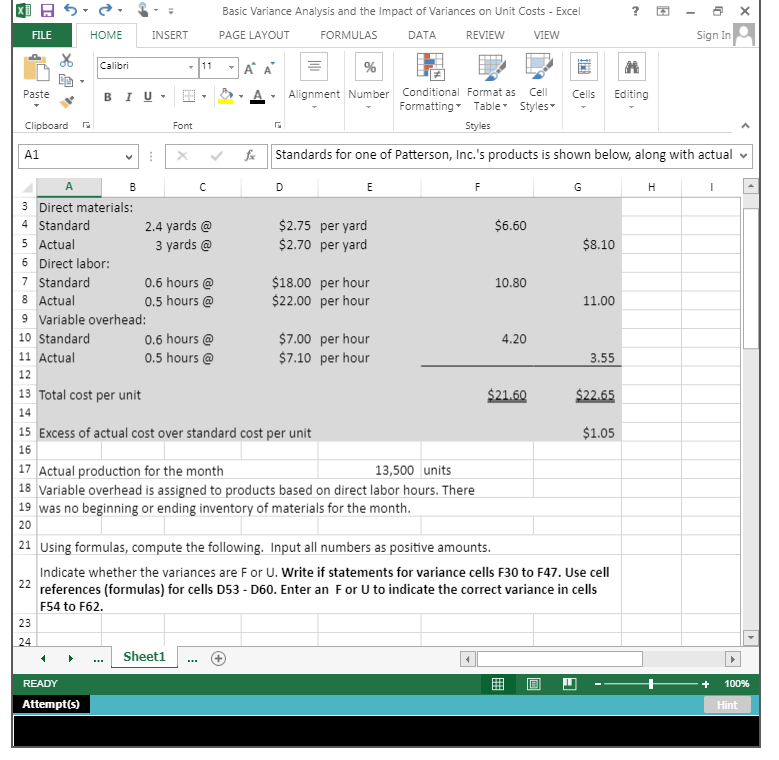Open the Name Box A1 dropdown
Screen dimensions: 779x760
(x=129, y=157)
